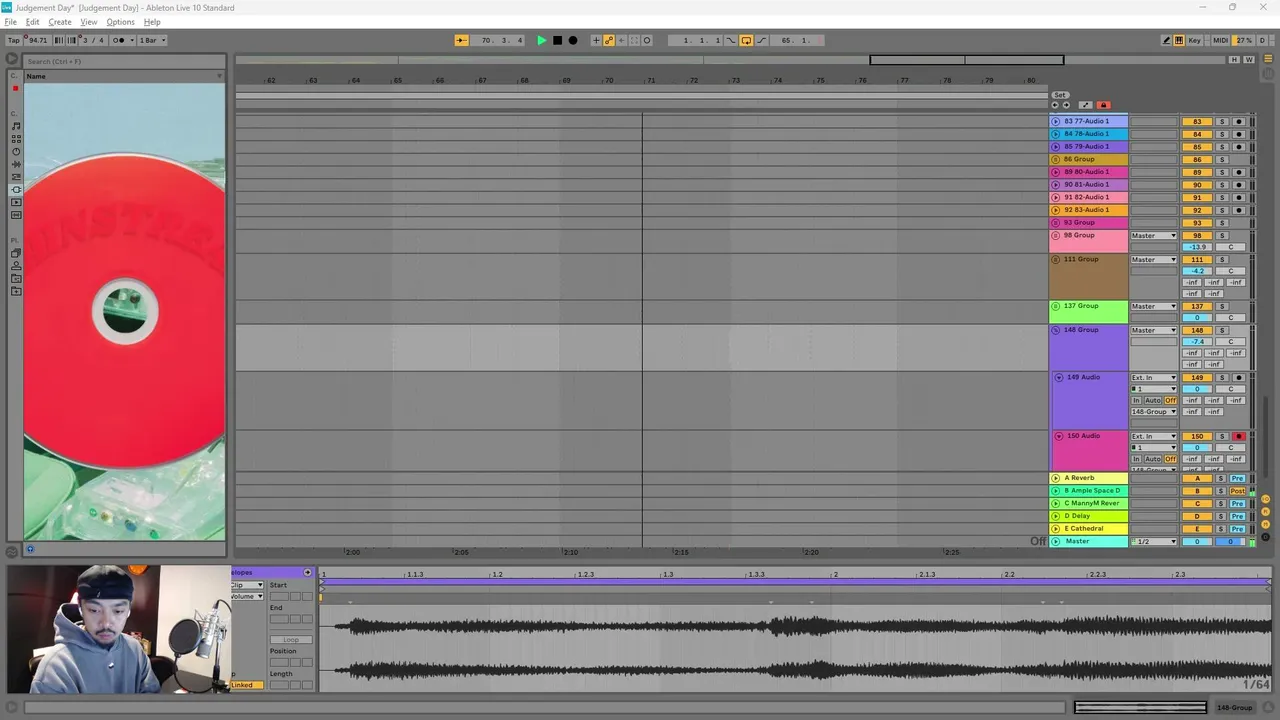The image size is (1280, 720).
Task: Lock the envelopes with red lock icon
Action: (1103, 105)
